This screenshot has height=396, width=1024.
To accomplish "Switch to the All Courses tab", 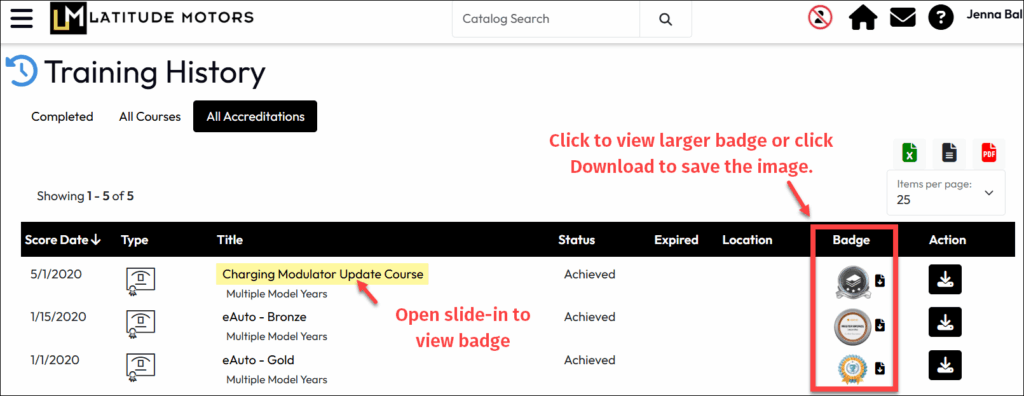I will [x=150, y=117].
